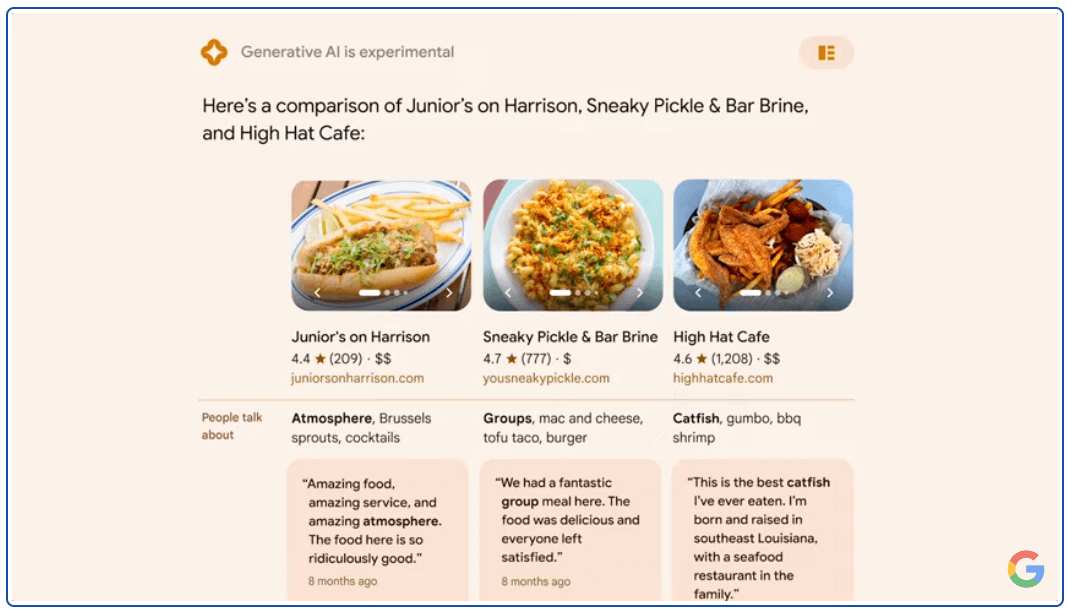Viewport: 1067px width, 612px height.
Task: Open the High Hat Cafe catfish photo
Action: 763,240
